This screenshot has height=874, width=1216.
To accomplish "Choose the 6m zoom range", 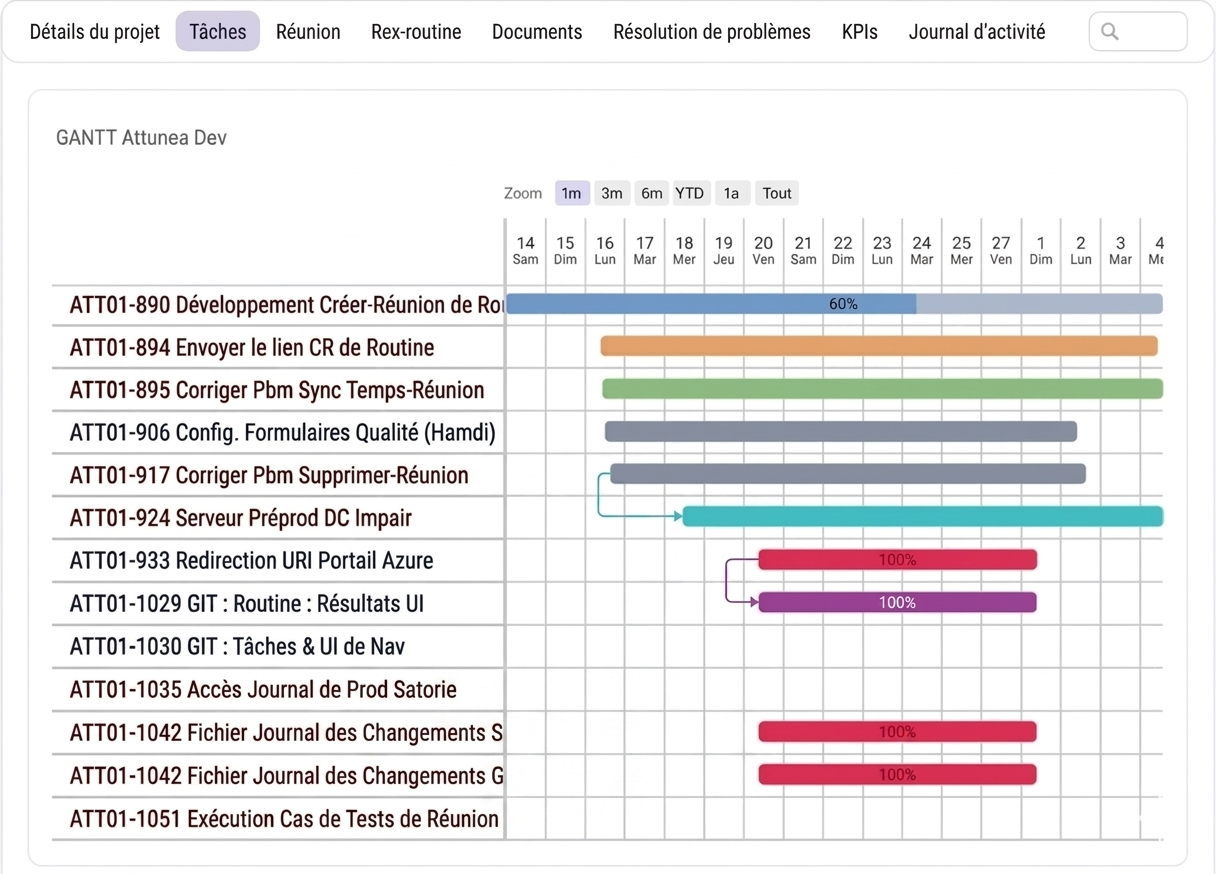I will (652, 193).
